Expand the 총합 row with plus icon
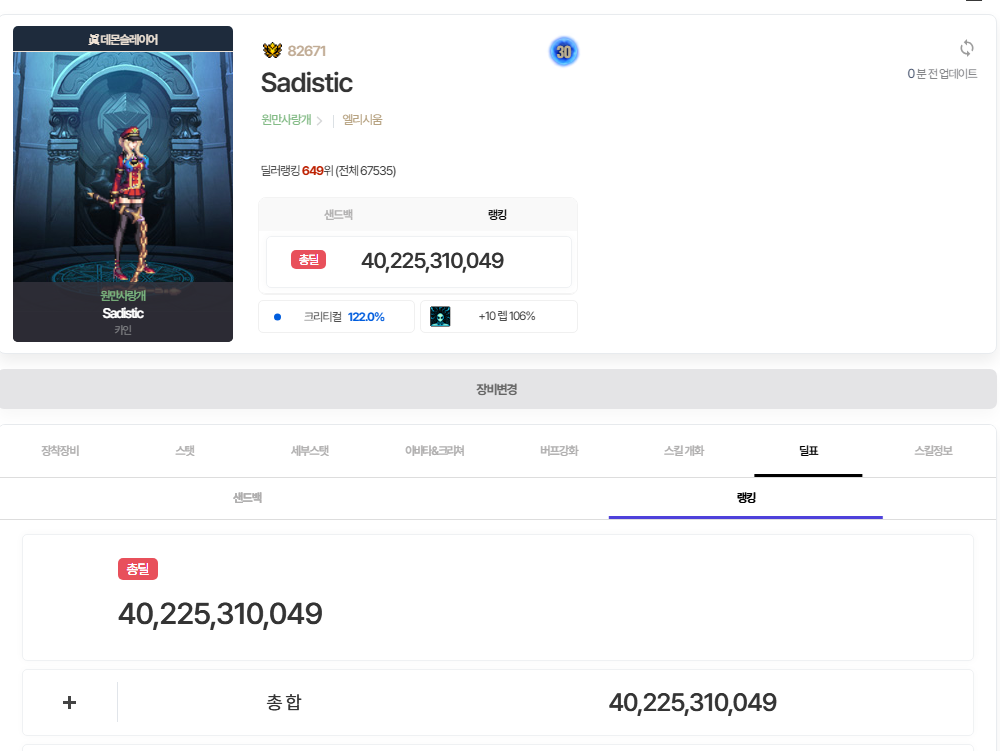 (x=69, y=702)
